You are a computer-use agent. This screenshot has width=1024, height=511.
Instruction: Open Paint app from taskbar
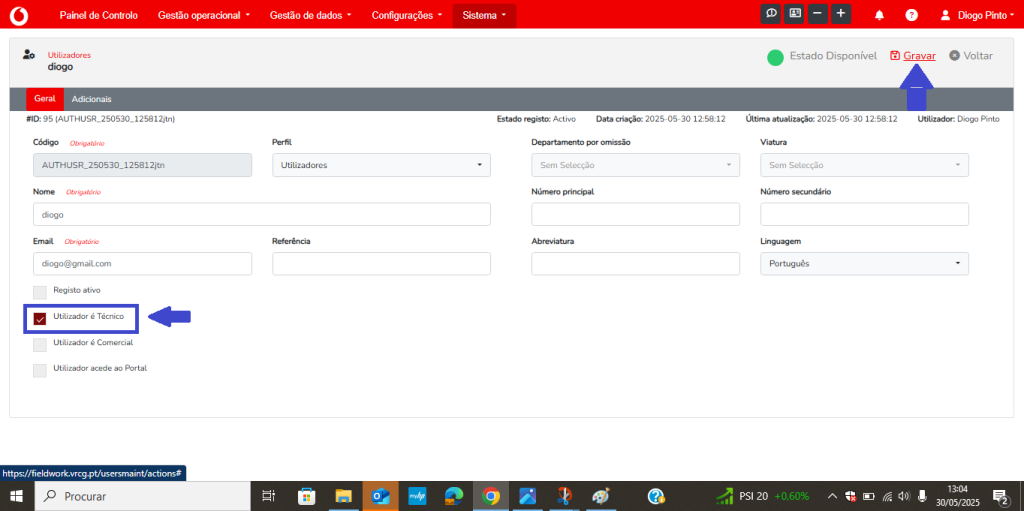tap(600, 497)
